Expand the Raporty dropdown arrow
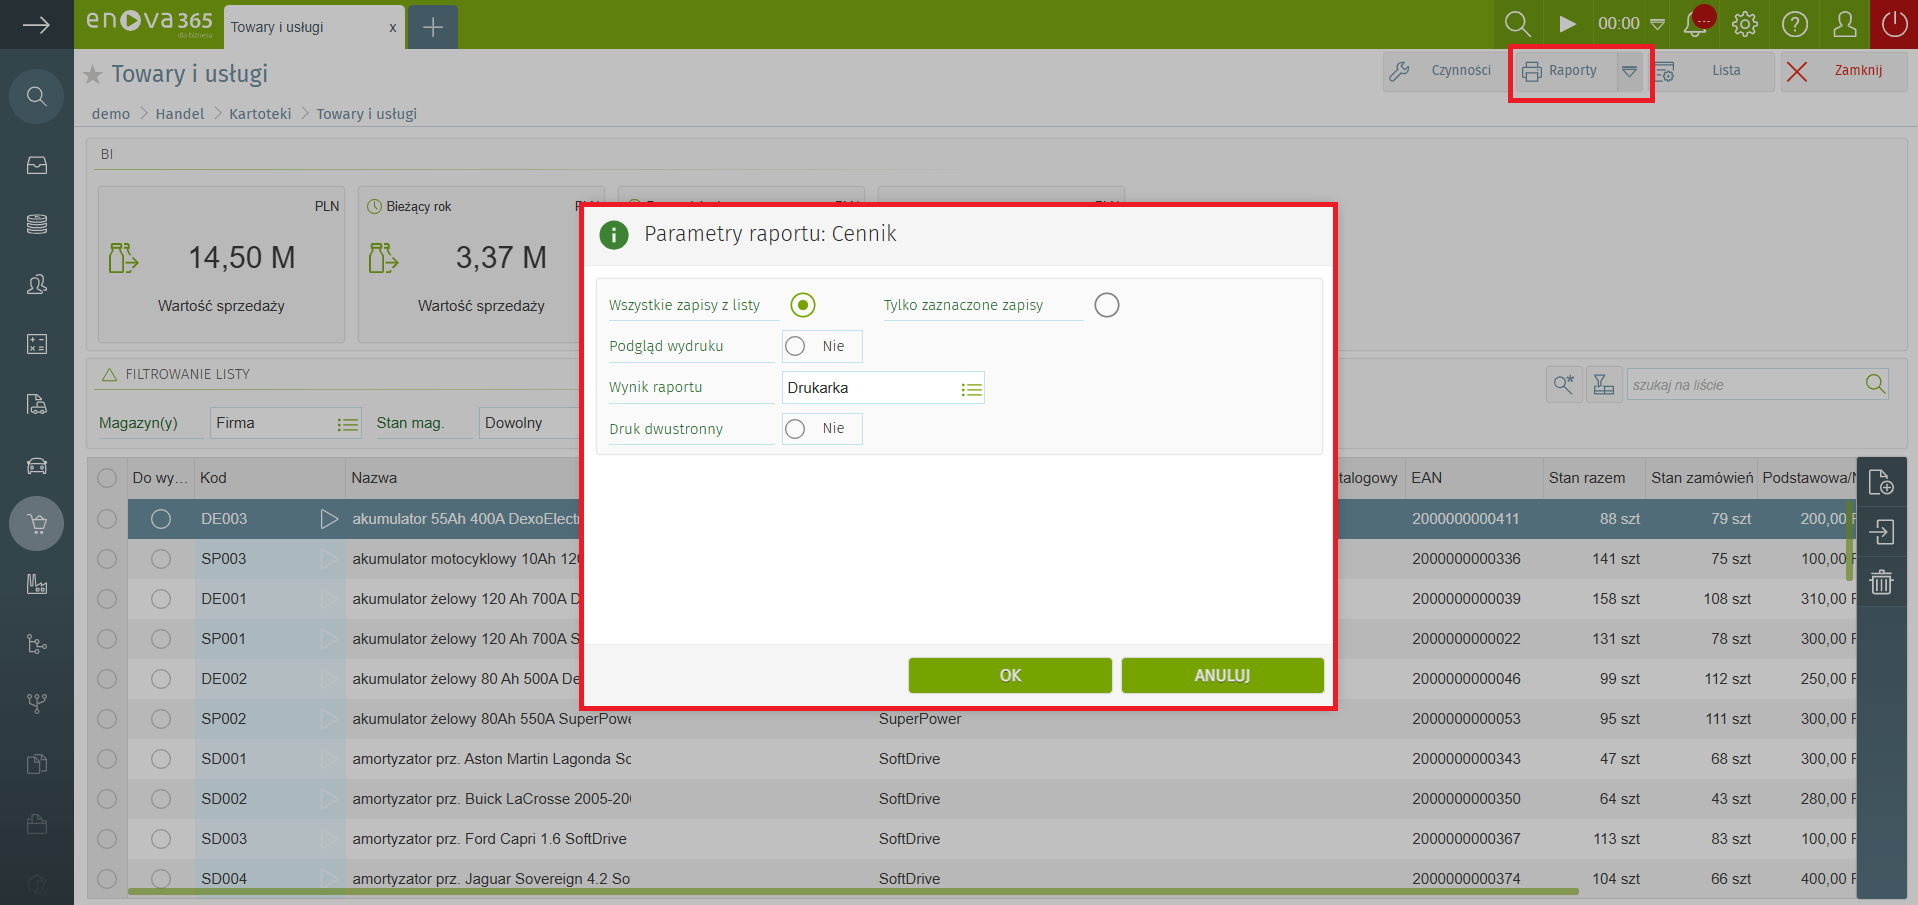Image resolution: width=1918 pixels, height=905 pixels. coord(1629,71)
